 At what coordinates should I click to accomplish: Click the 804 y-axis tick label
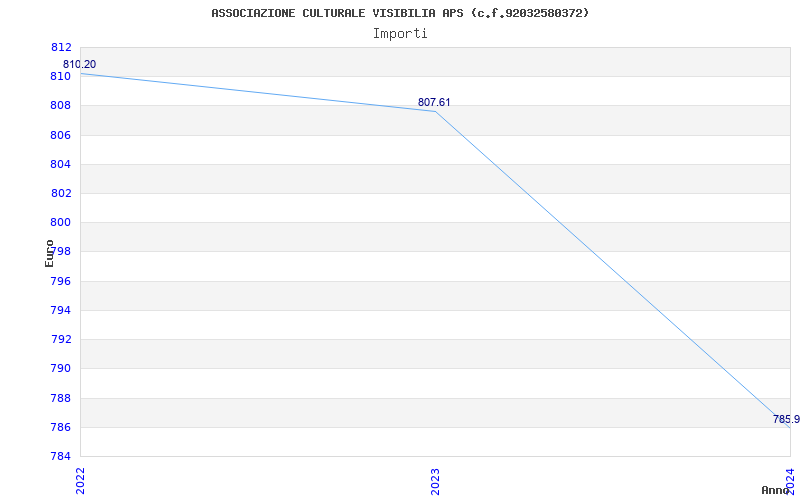click(x=61, y=164)
